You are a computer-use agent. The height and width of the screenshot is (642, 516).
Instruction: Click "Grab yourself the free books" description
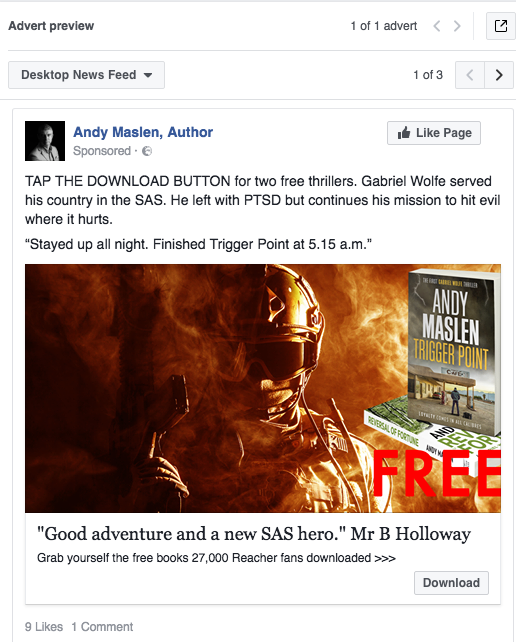(216, 558)
